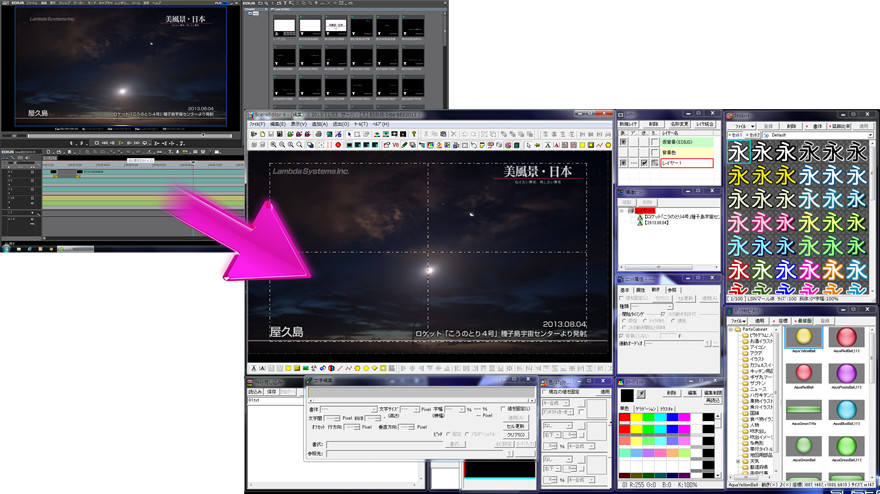This screenshot has height=494, width=880.
Task: Click the Windows Start button in EDIUS desktop
Action: pos(7,248)
